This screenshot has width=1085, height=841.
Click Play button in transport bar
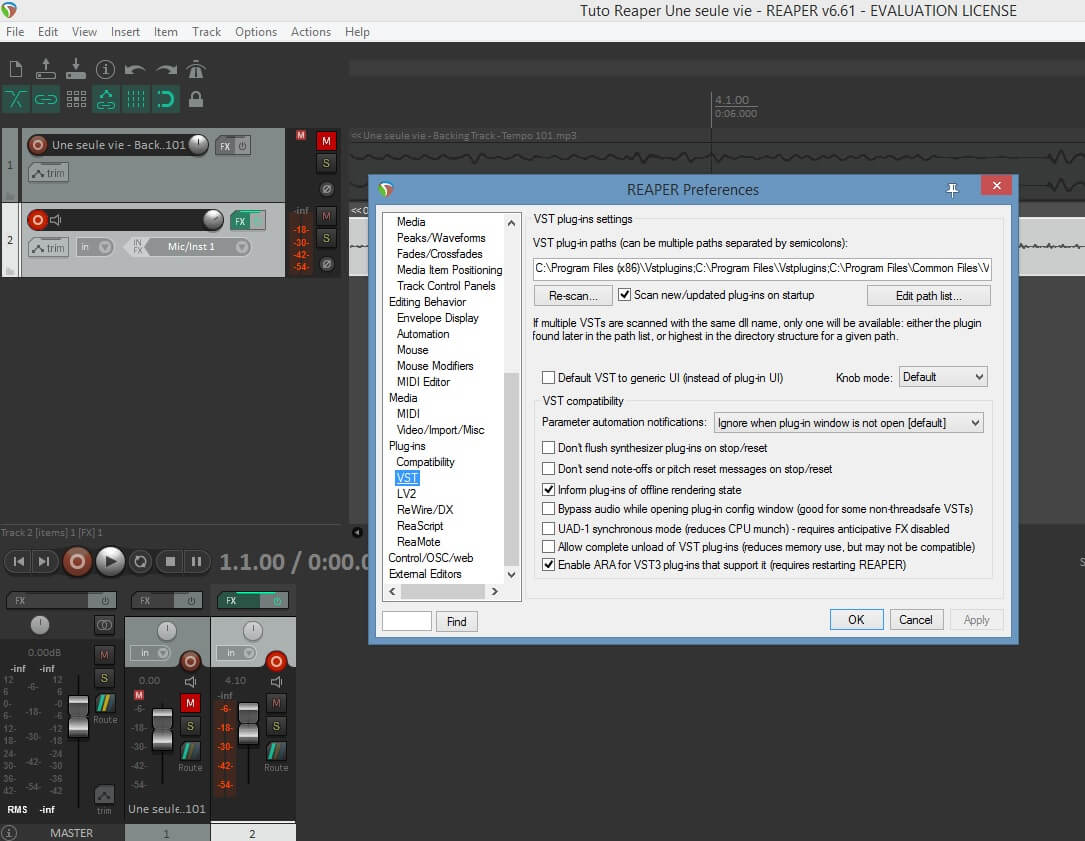tap(109, 561)
